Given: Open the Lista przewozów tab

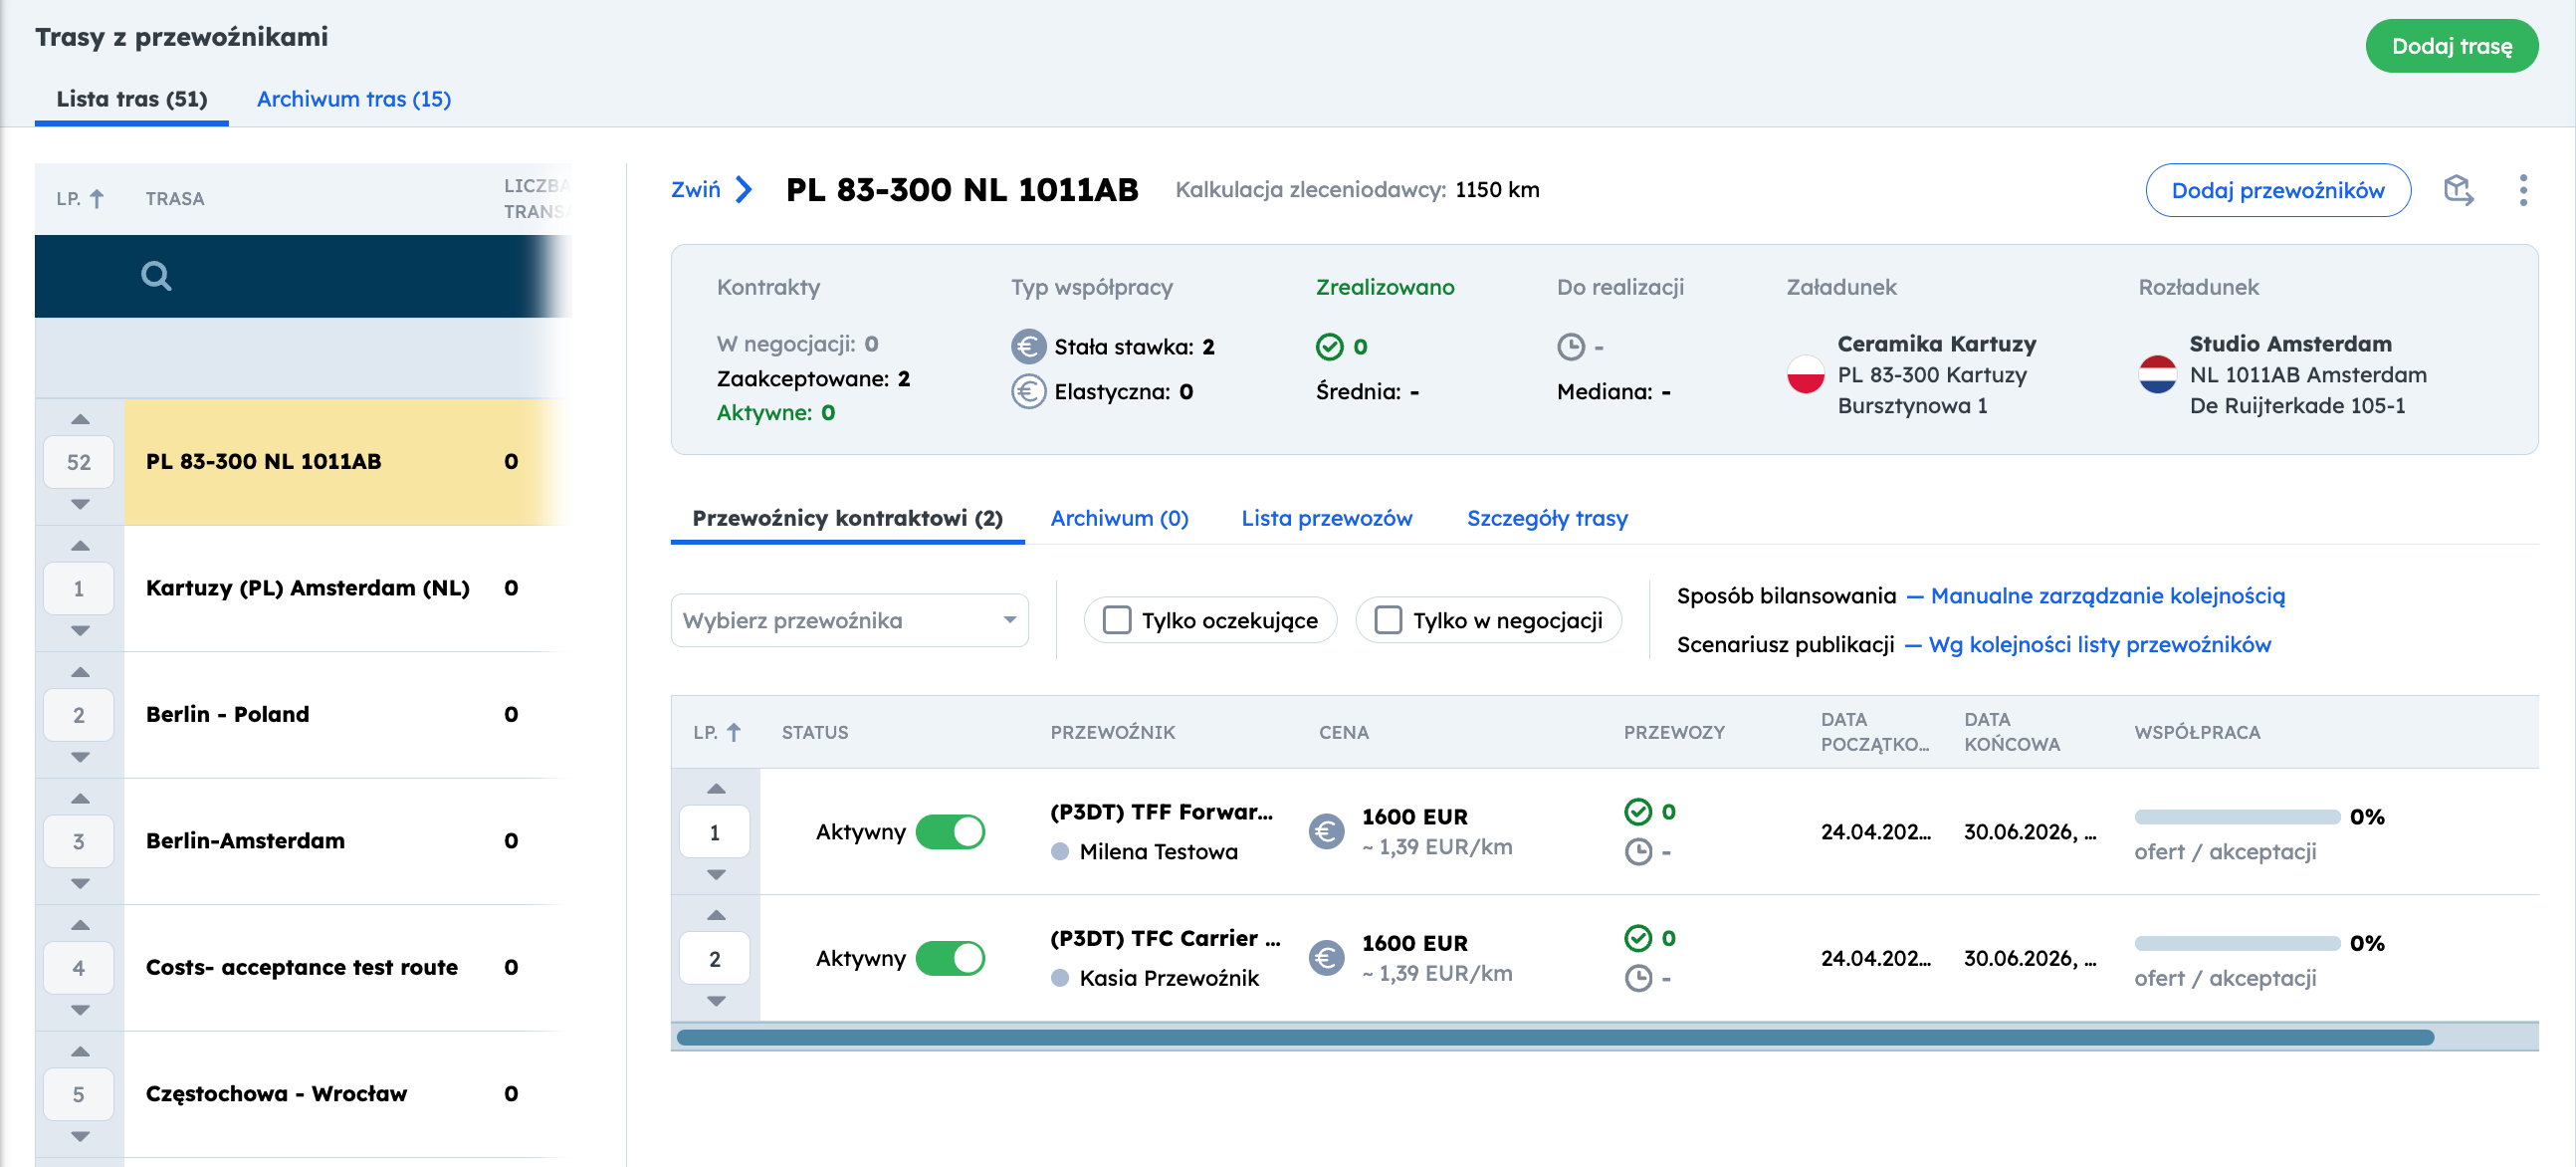Looking at the screenshot, I should tap(1326, 518).
